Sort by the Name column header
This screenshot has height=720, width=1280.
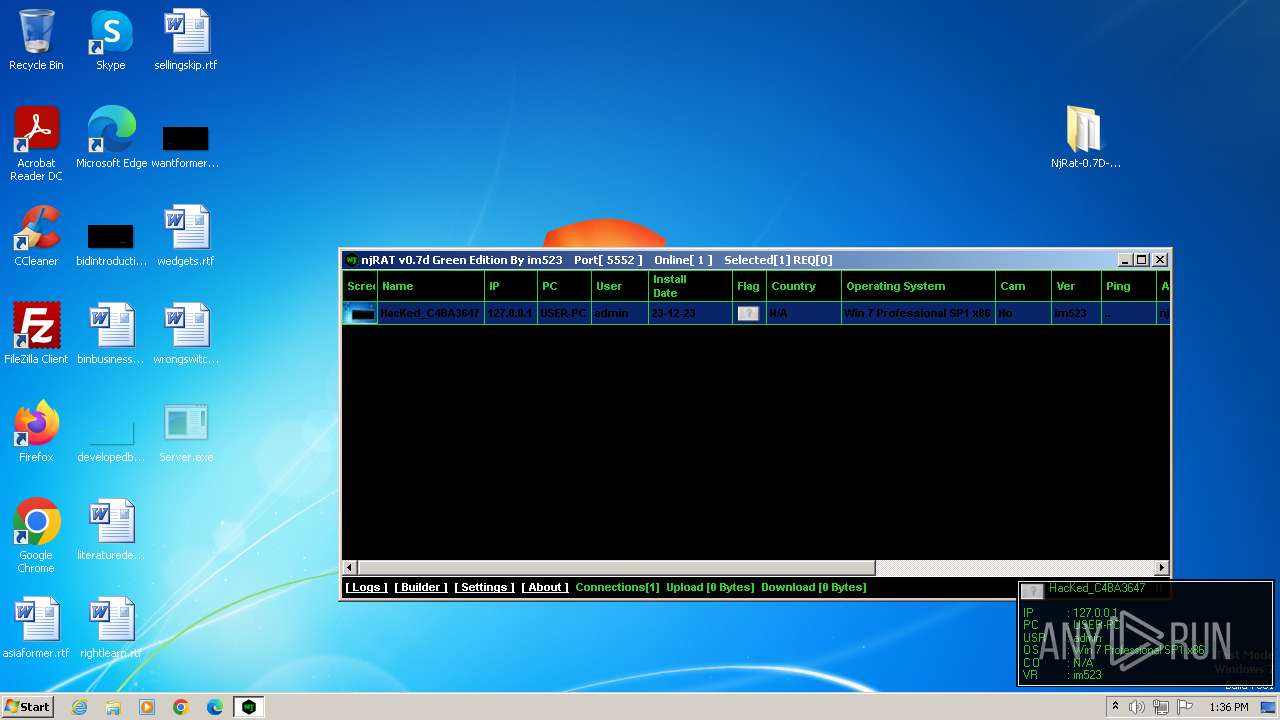click(431, 286)
